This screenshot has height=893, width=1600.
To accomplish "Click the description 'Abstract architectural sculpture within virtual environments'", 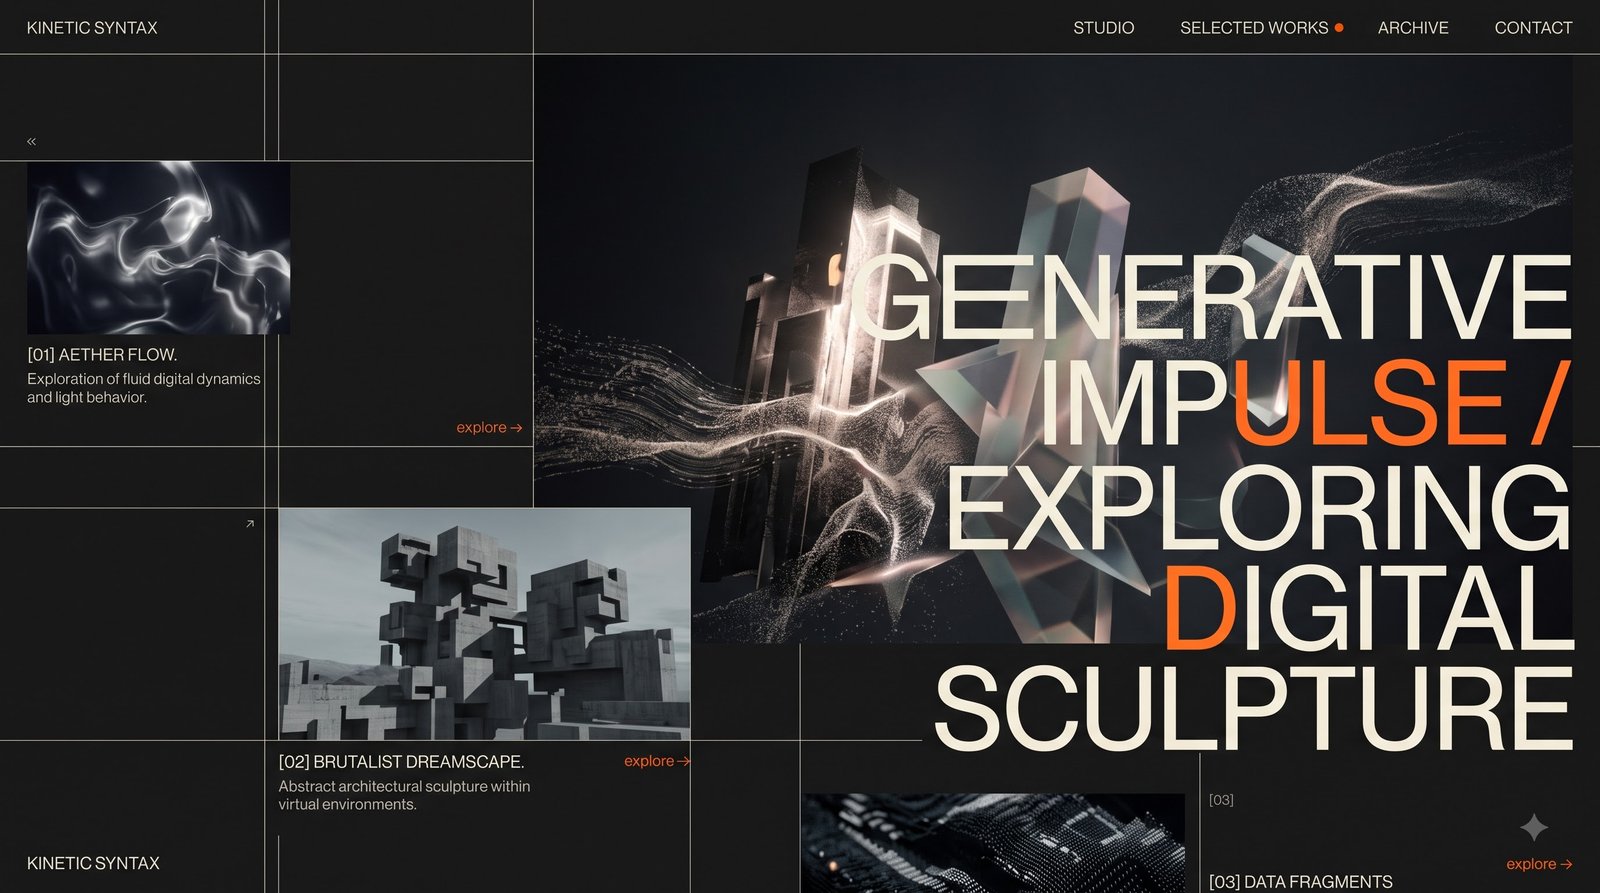I will [x=404, y=795].
